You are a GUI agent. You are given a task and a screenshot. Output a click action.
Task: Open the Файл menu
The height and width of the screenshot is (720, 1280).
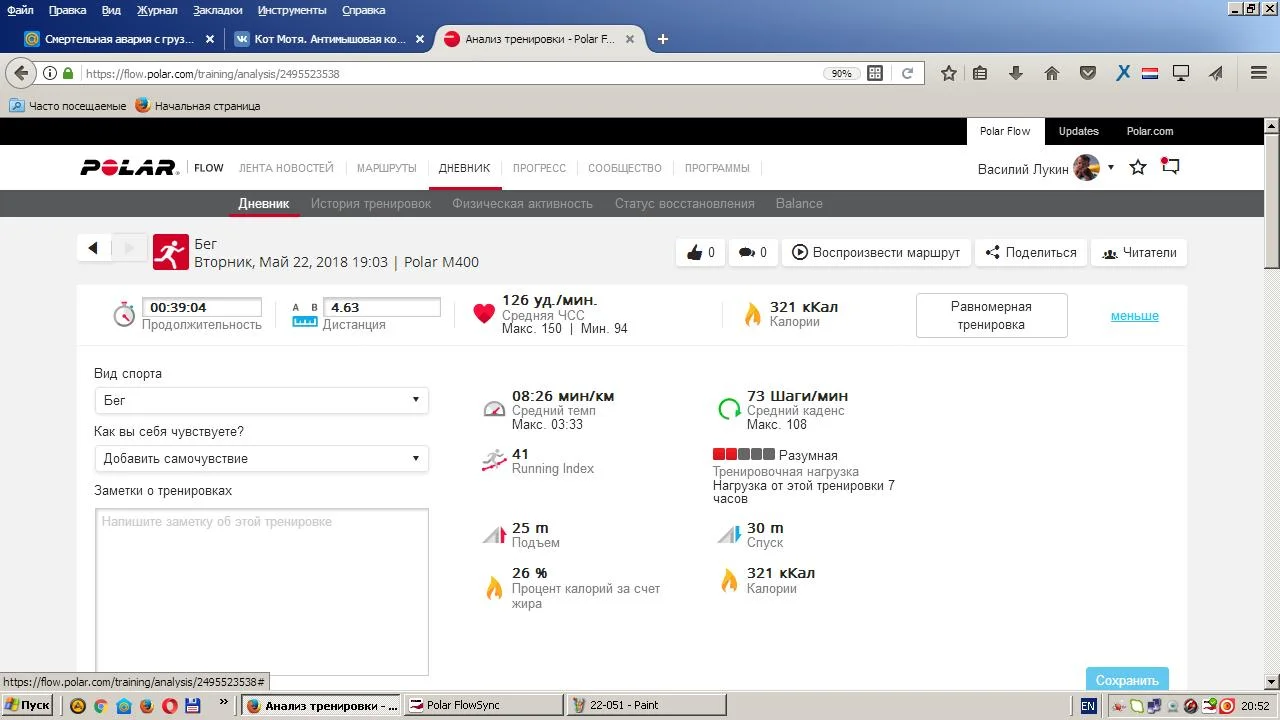20,10
